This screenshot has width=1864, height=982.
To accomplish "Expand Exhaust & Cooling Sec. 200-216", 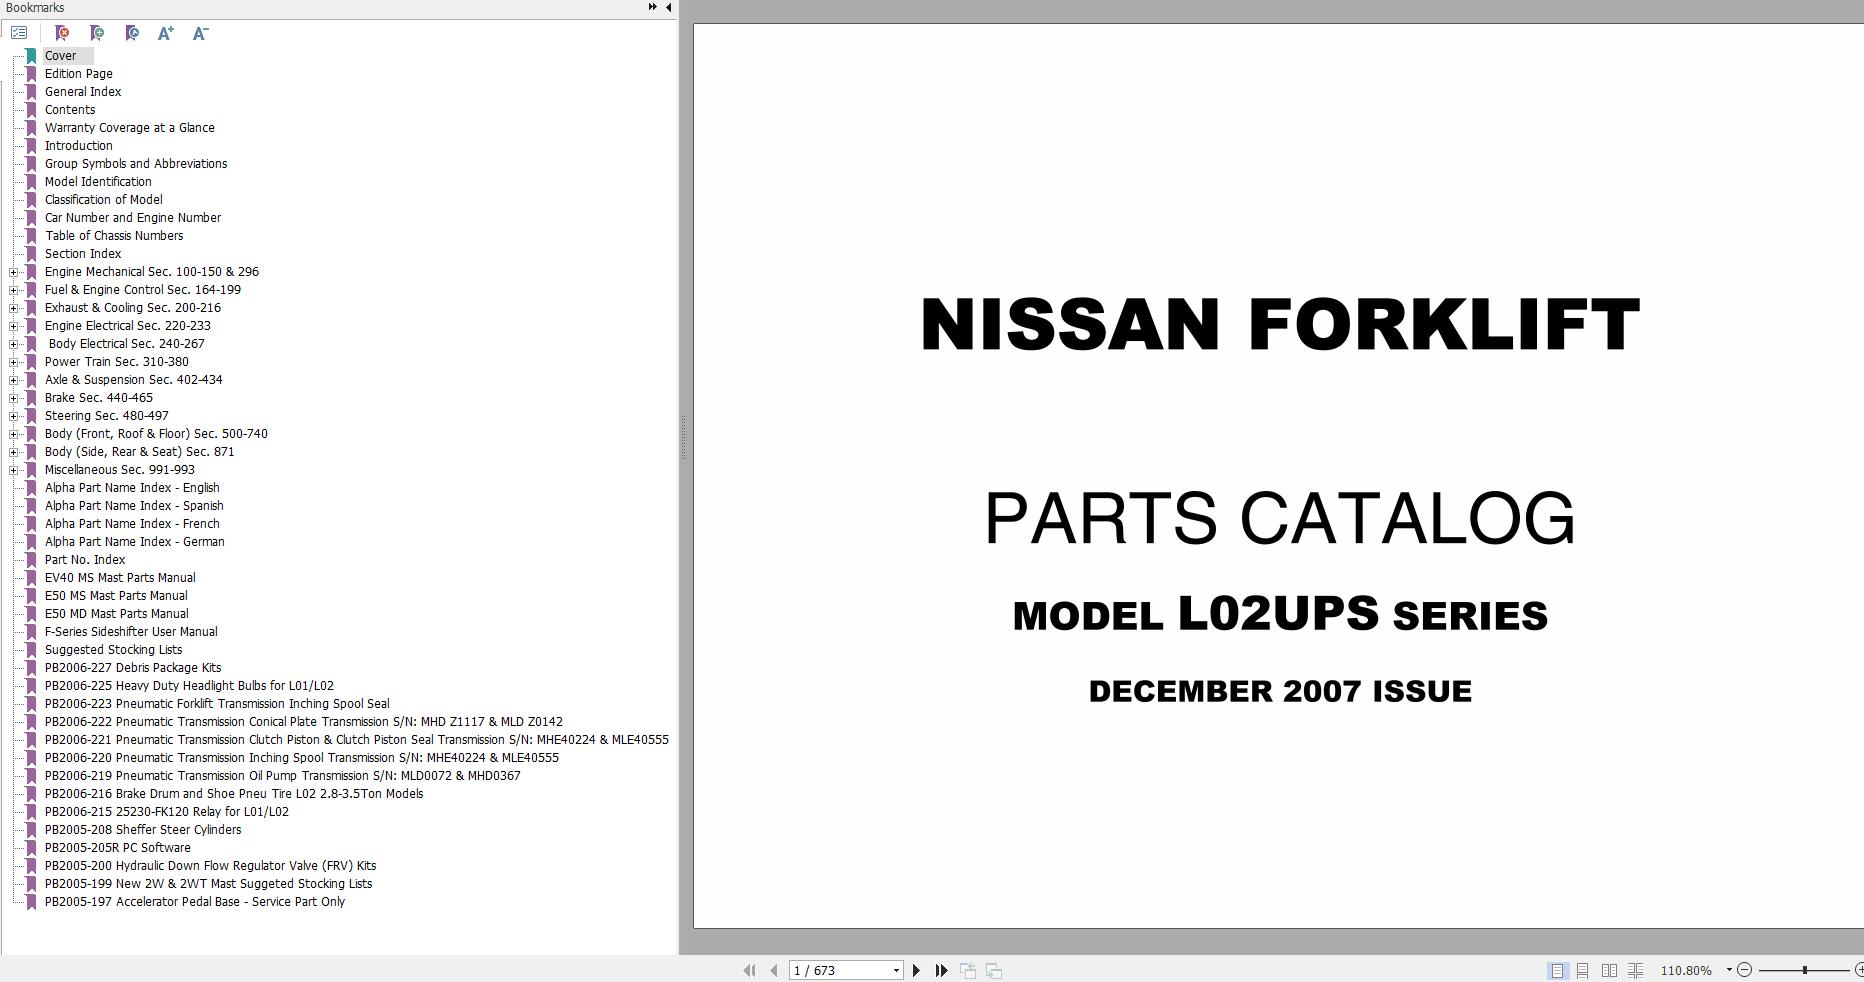I will (x=14, y=308).
